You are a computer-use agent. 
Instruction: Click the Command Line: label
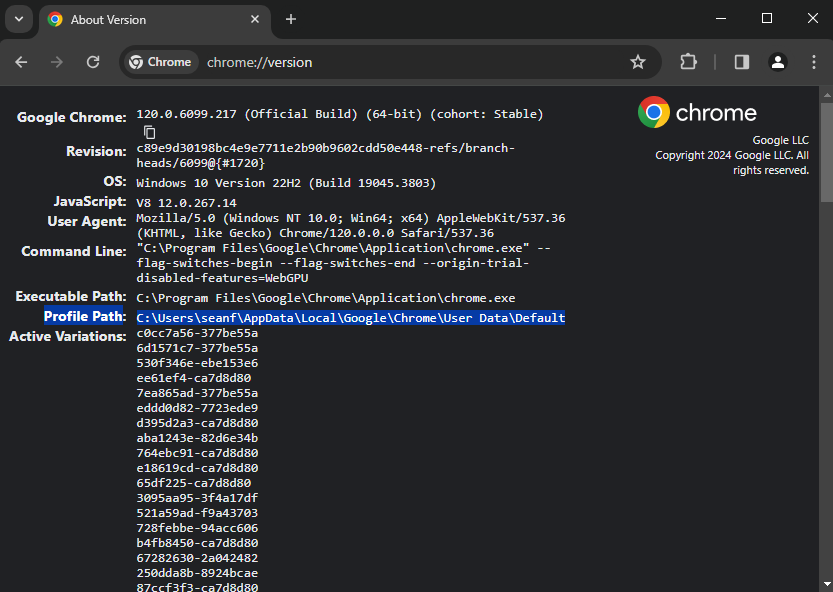(74, 251)
